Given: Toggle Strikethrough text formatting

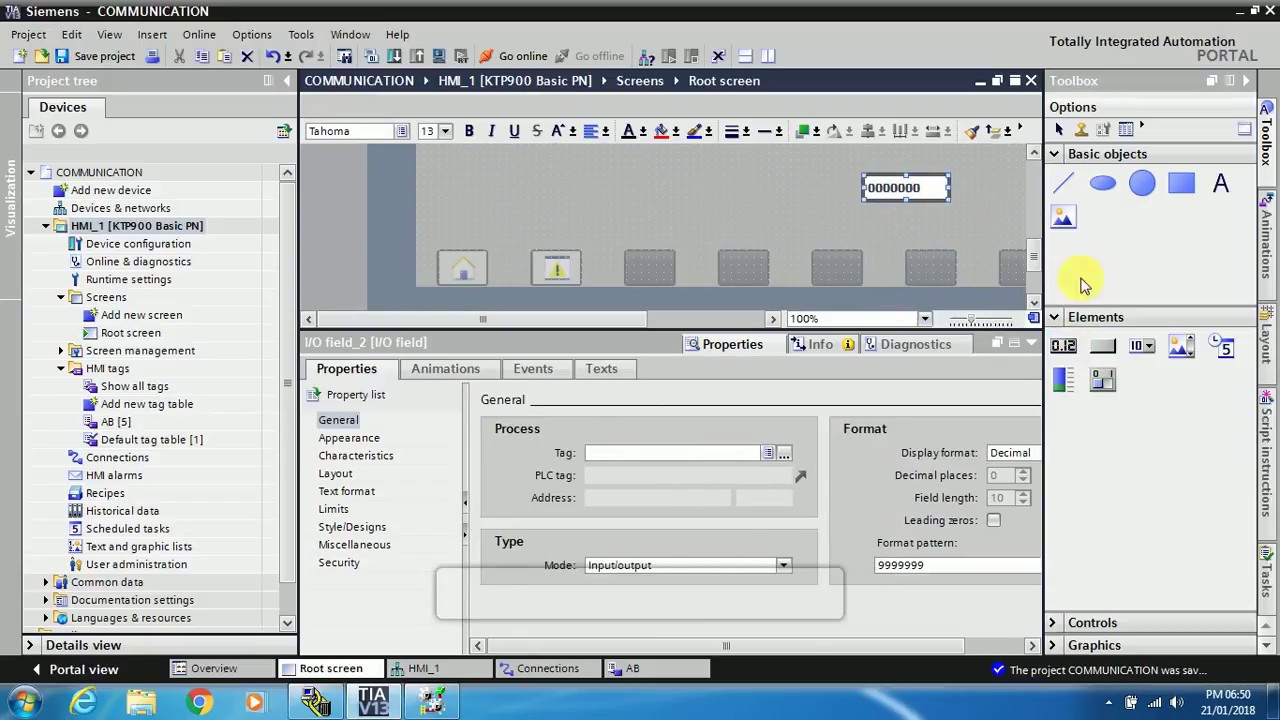Looking at the screenshot, I should (x=537, y=131).
